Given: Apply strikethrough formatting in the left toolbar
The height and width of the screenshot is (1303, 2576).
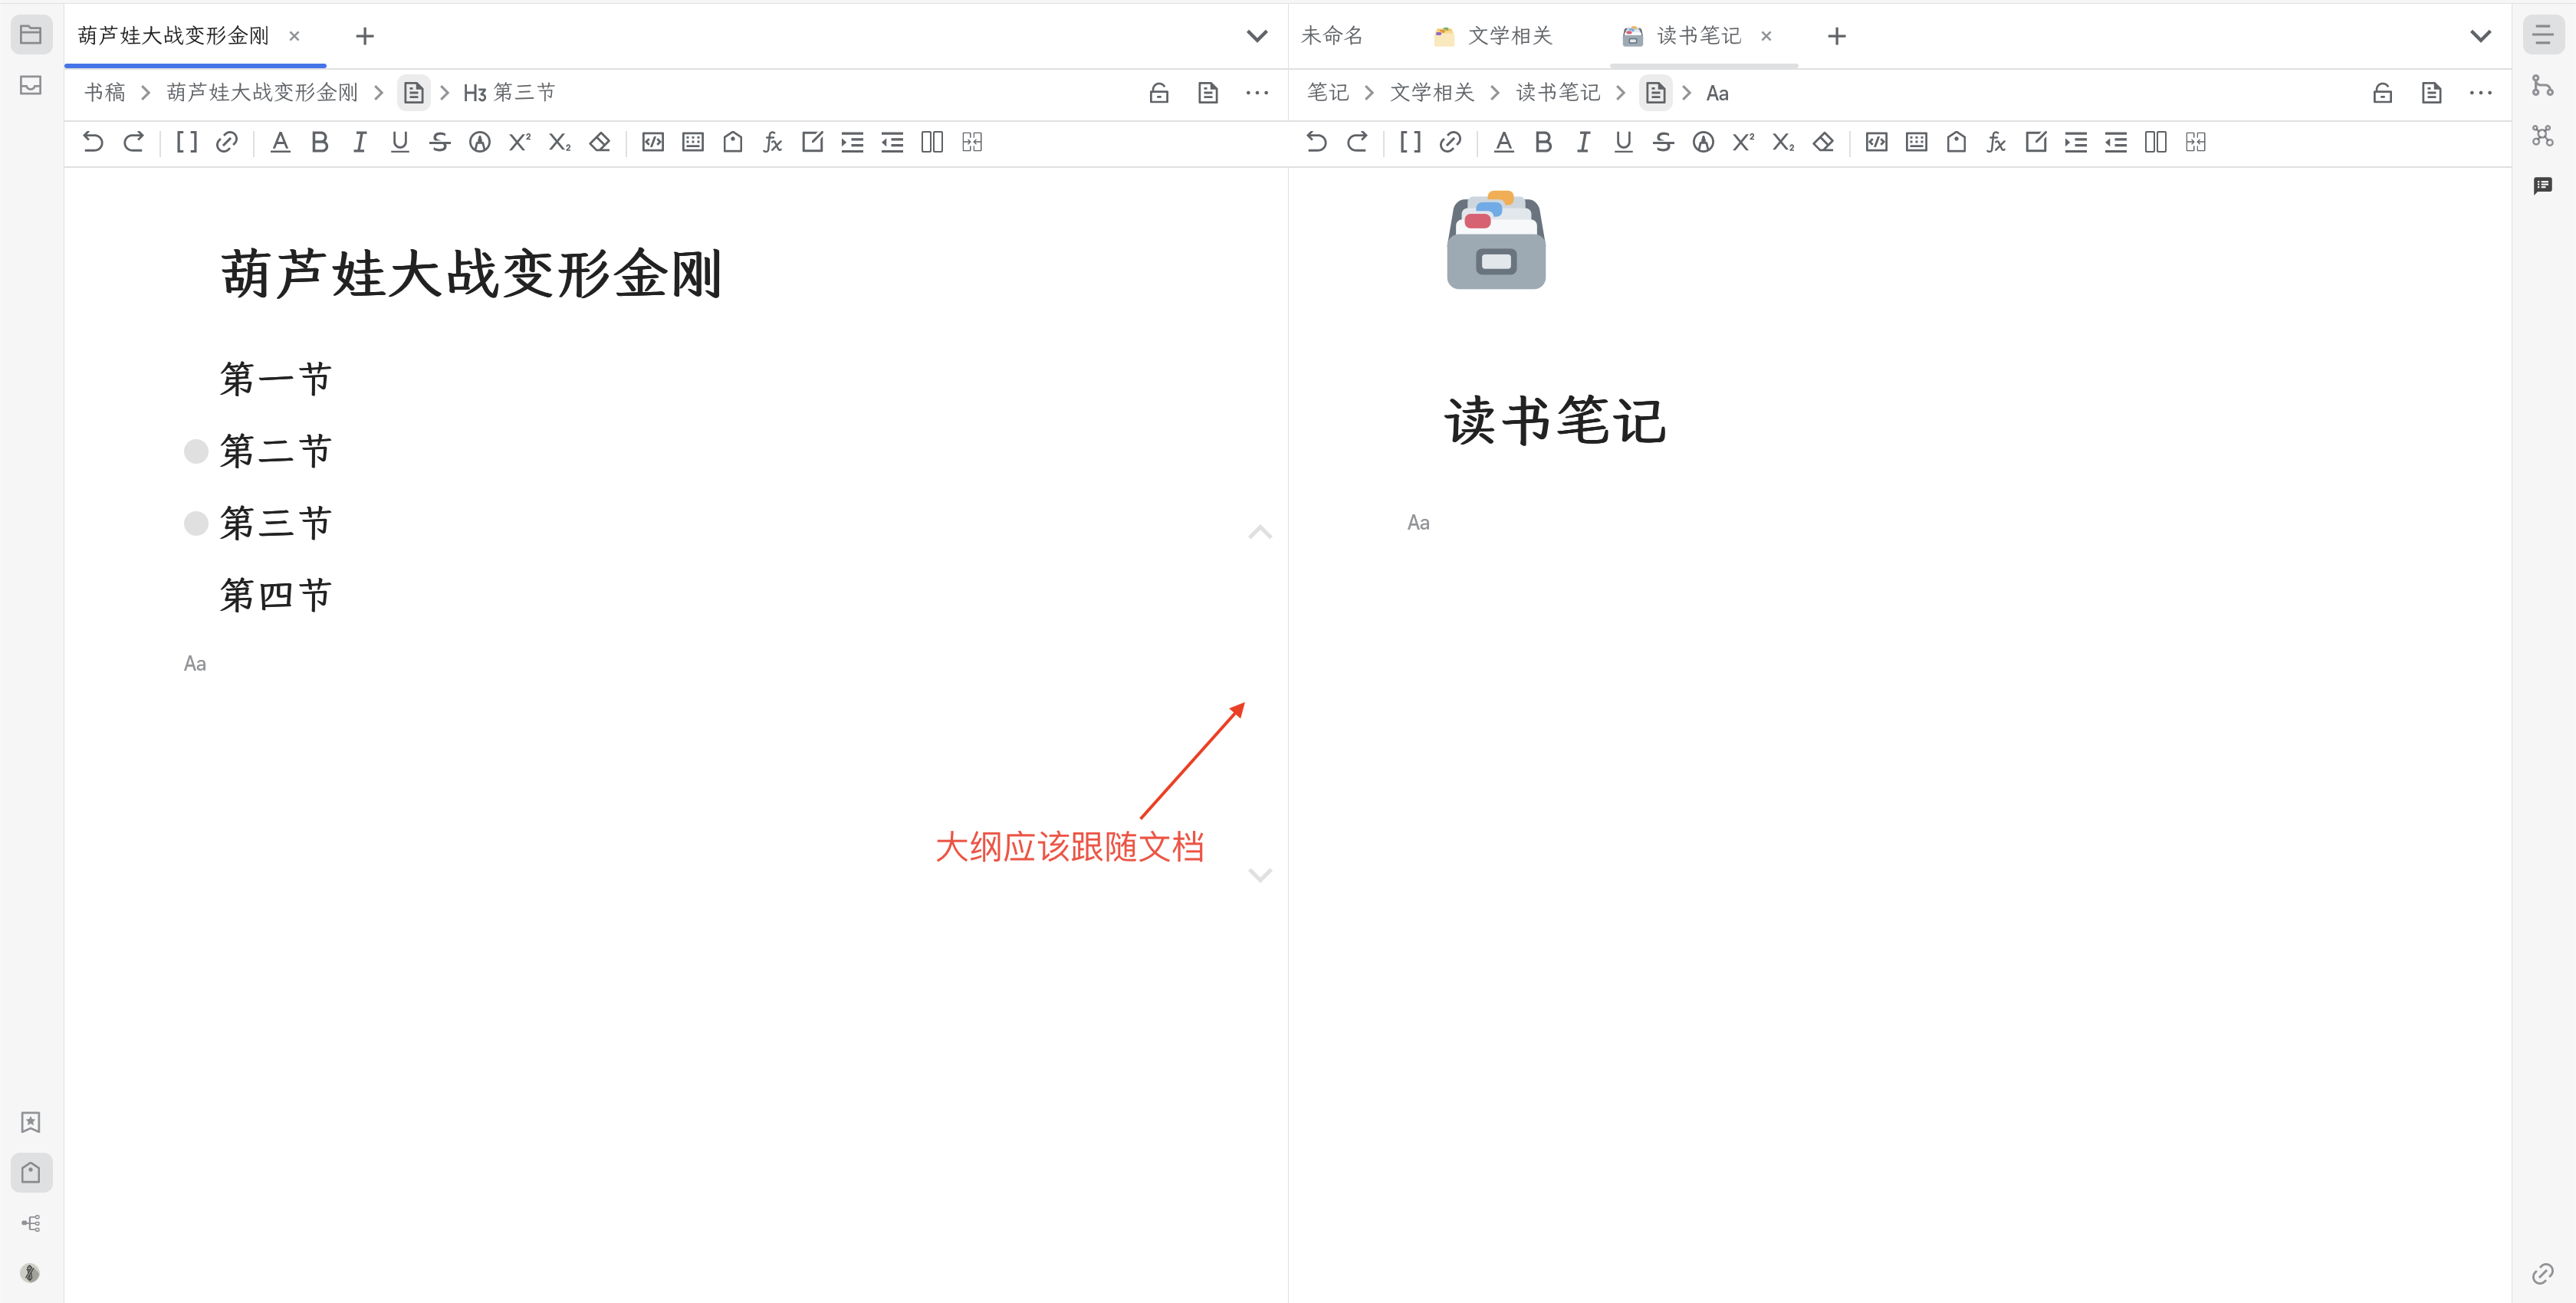Looking at the screenshot, I should point(440,142).
